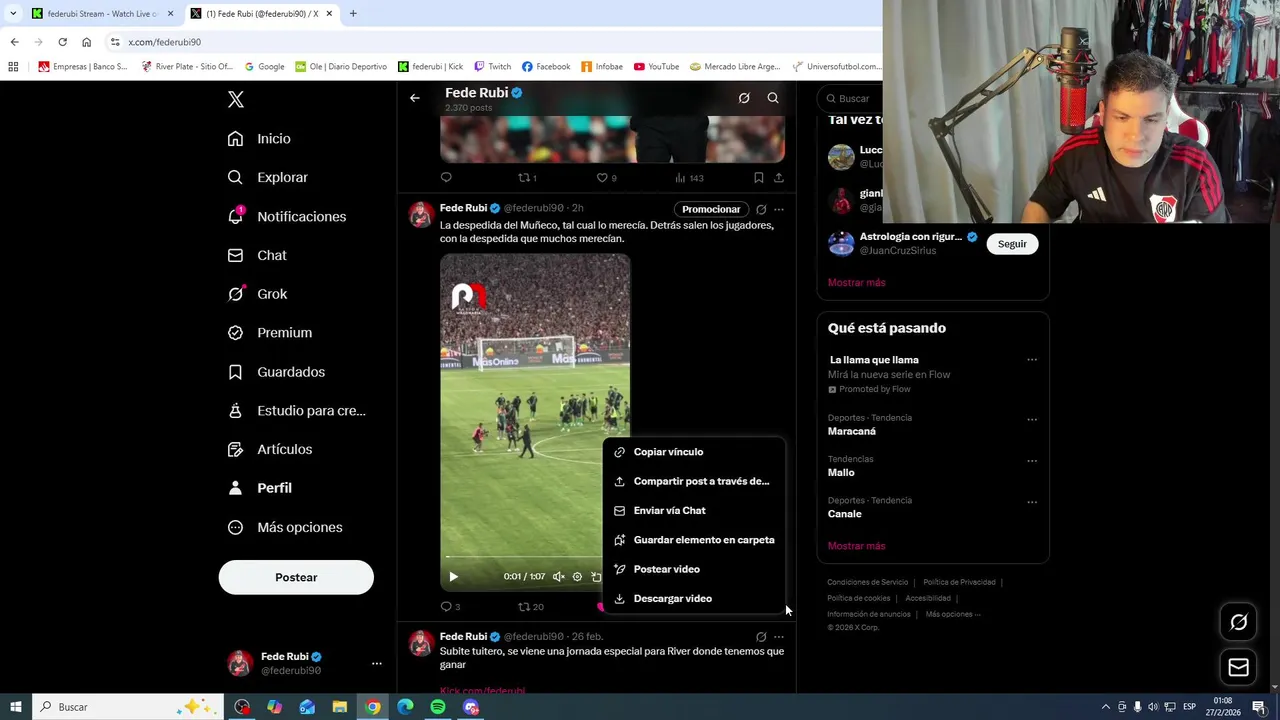Screen dimensions: 1280x720
Task: Share the top post
Action: (x=779, y=178)
